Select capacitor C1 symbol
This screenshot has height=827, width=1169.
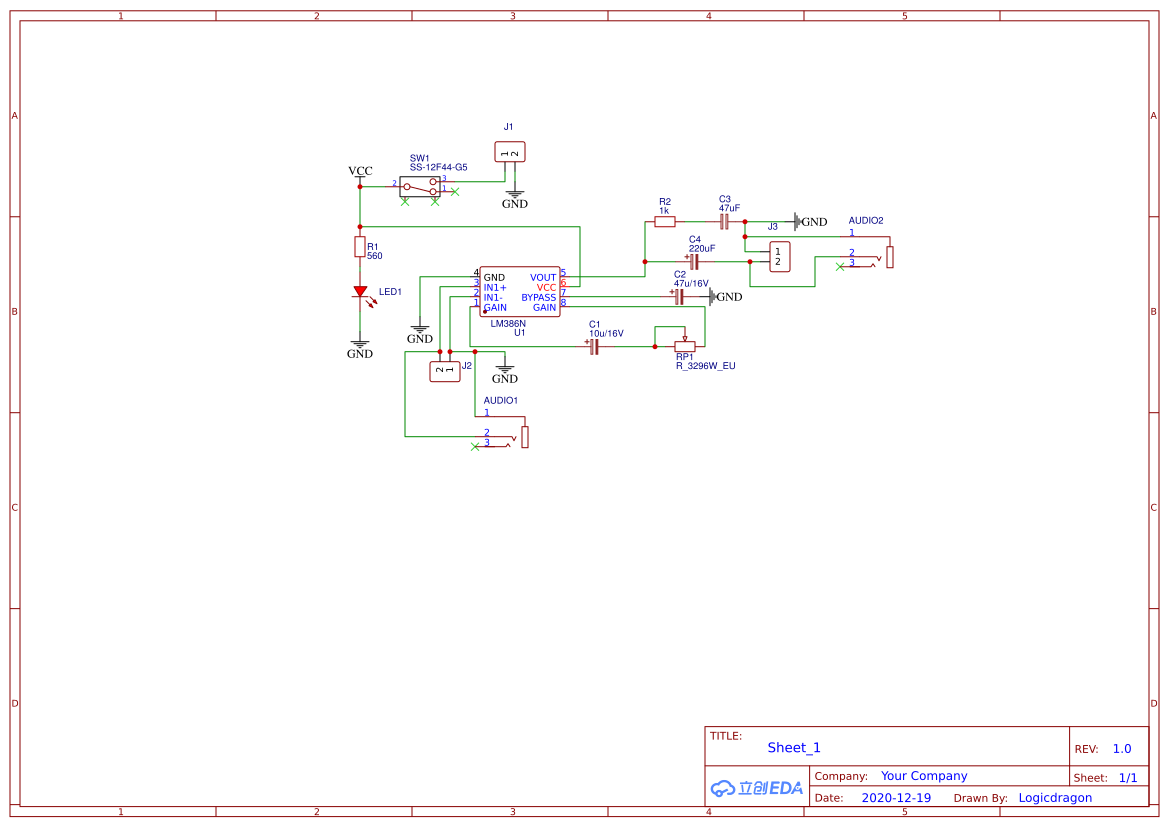point(593,347)
